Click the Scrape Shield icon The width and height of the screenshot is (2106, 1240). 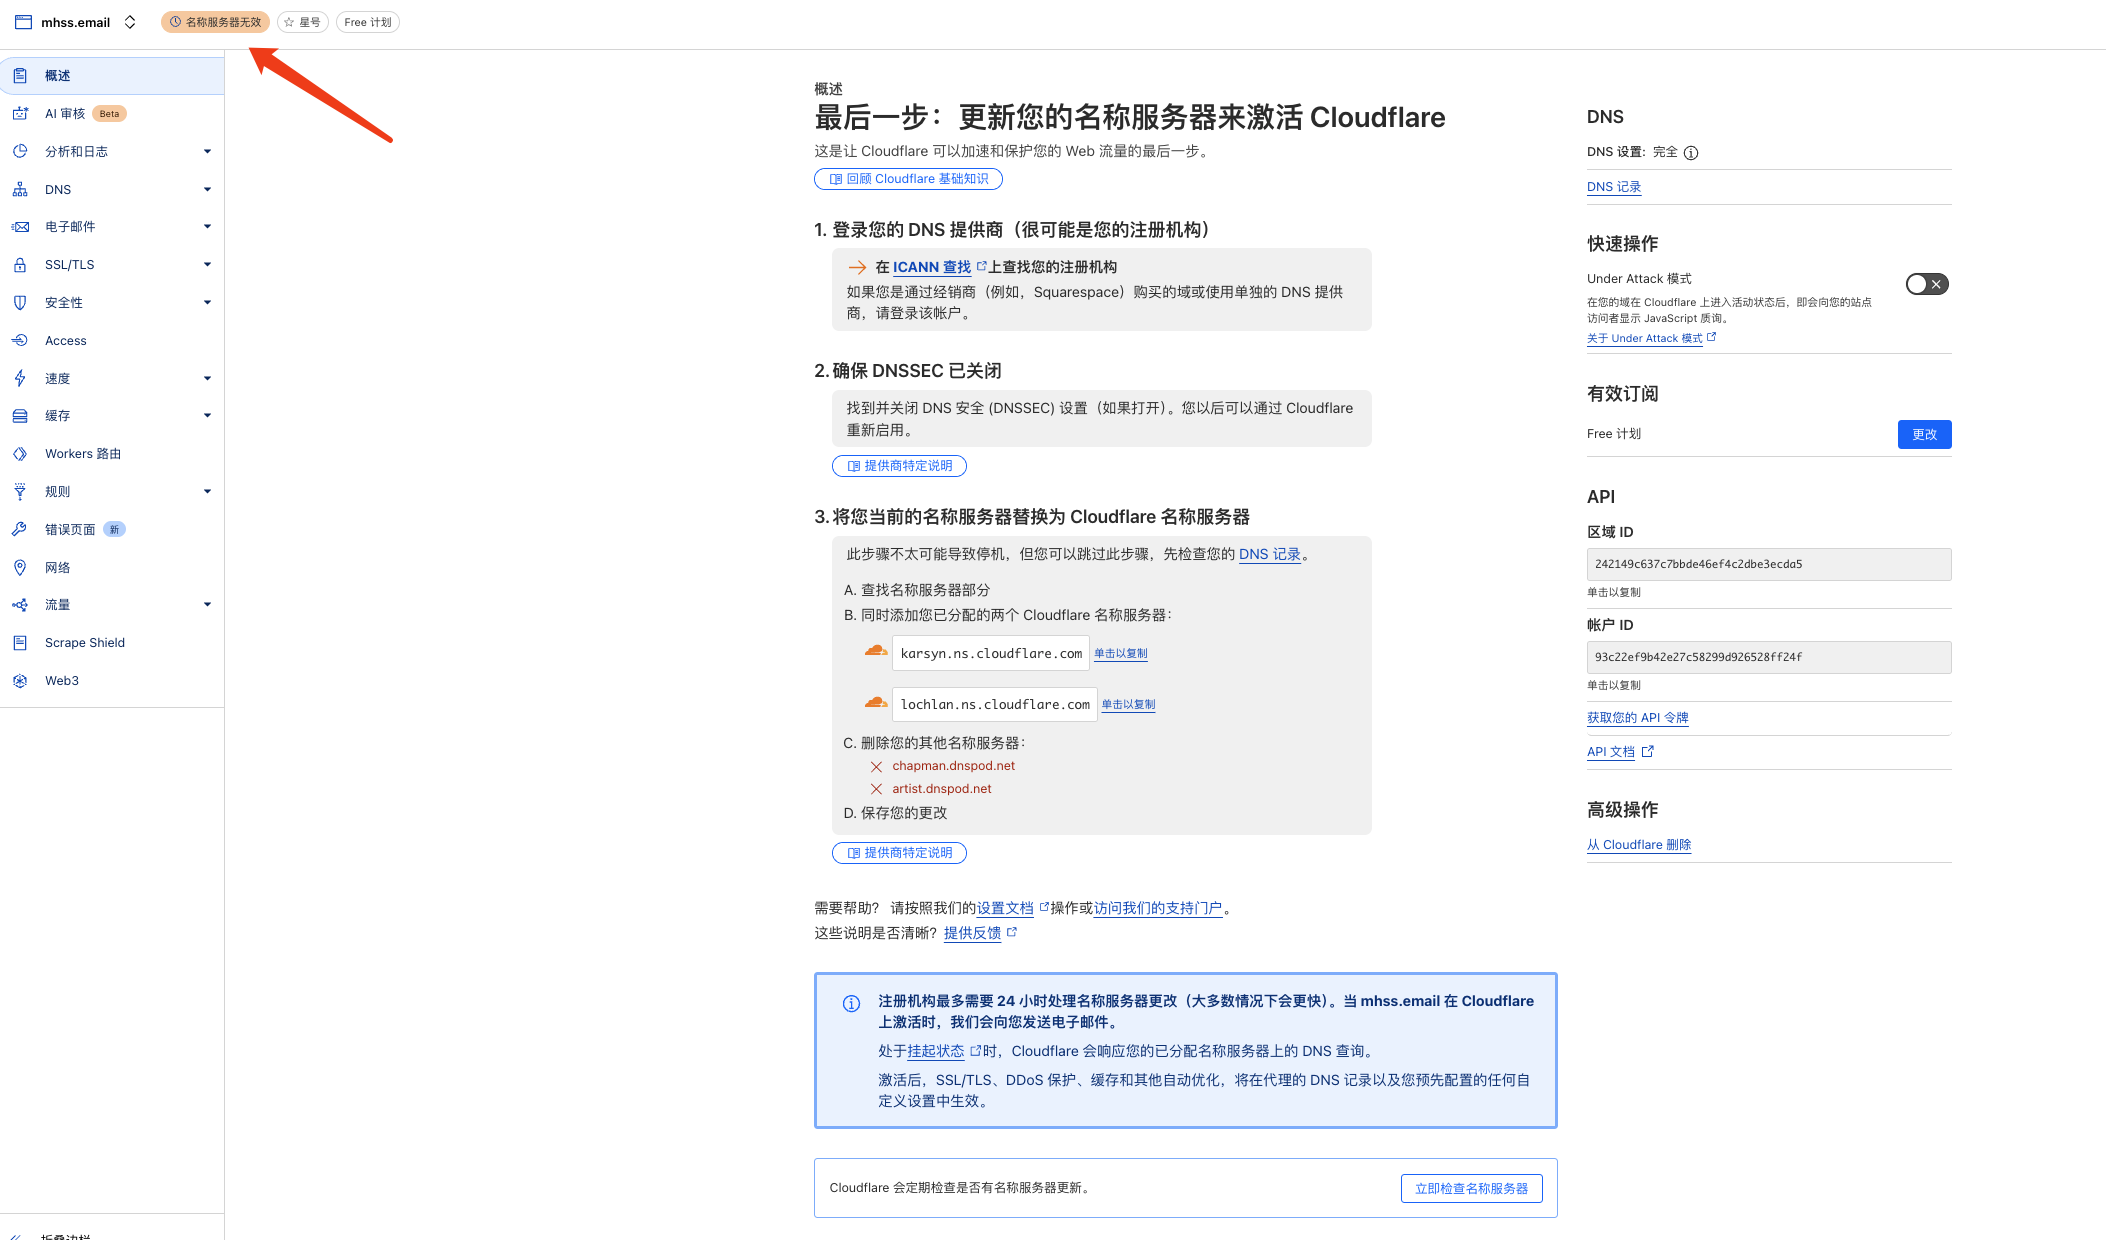pos(20,643)
